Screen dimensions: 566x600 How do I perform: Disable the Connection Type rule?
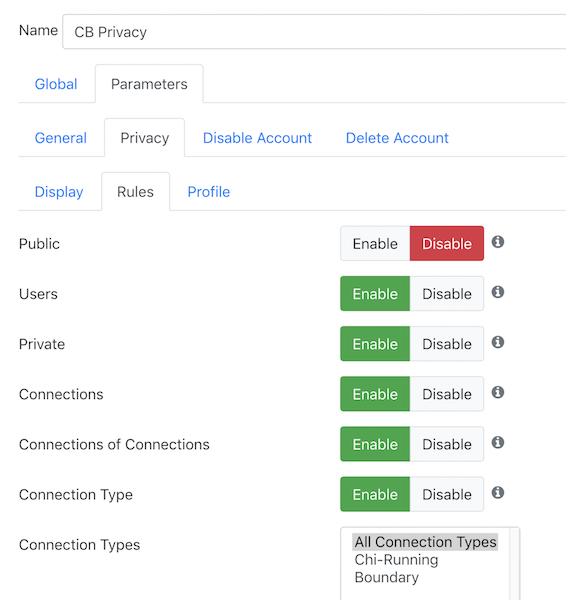click(x=447, y=494)
